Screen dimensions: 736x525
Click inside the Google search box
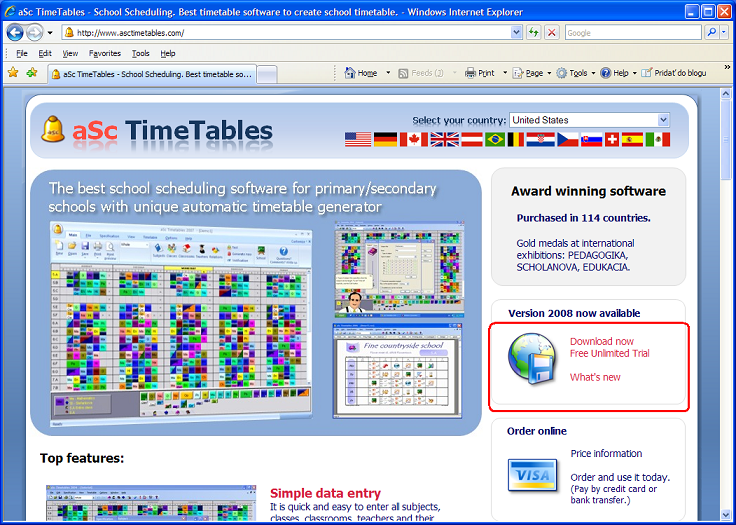click(x=633, y=32)
